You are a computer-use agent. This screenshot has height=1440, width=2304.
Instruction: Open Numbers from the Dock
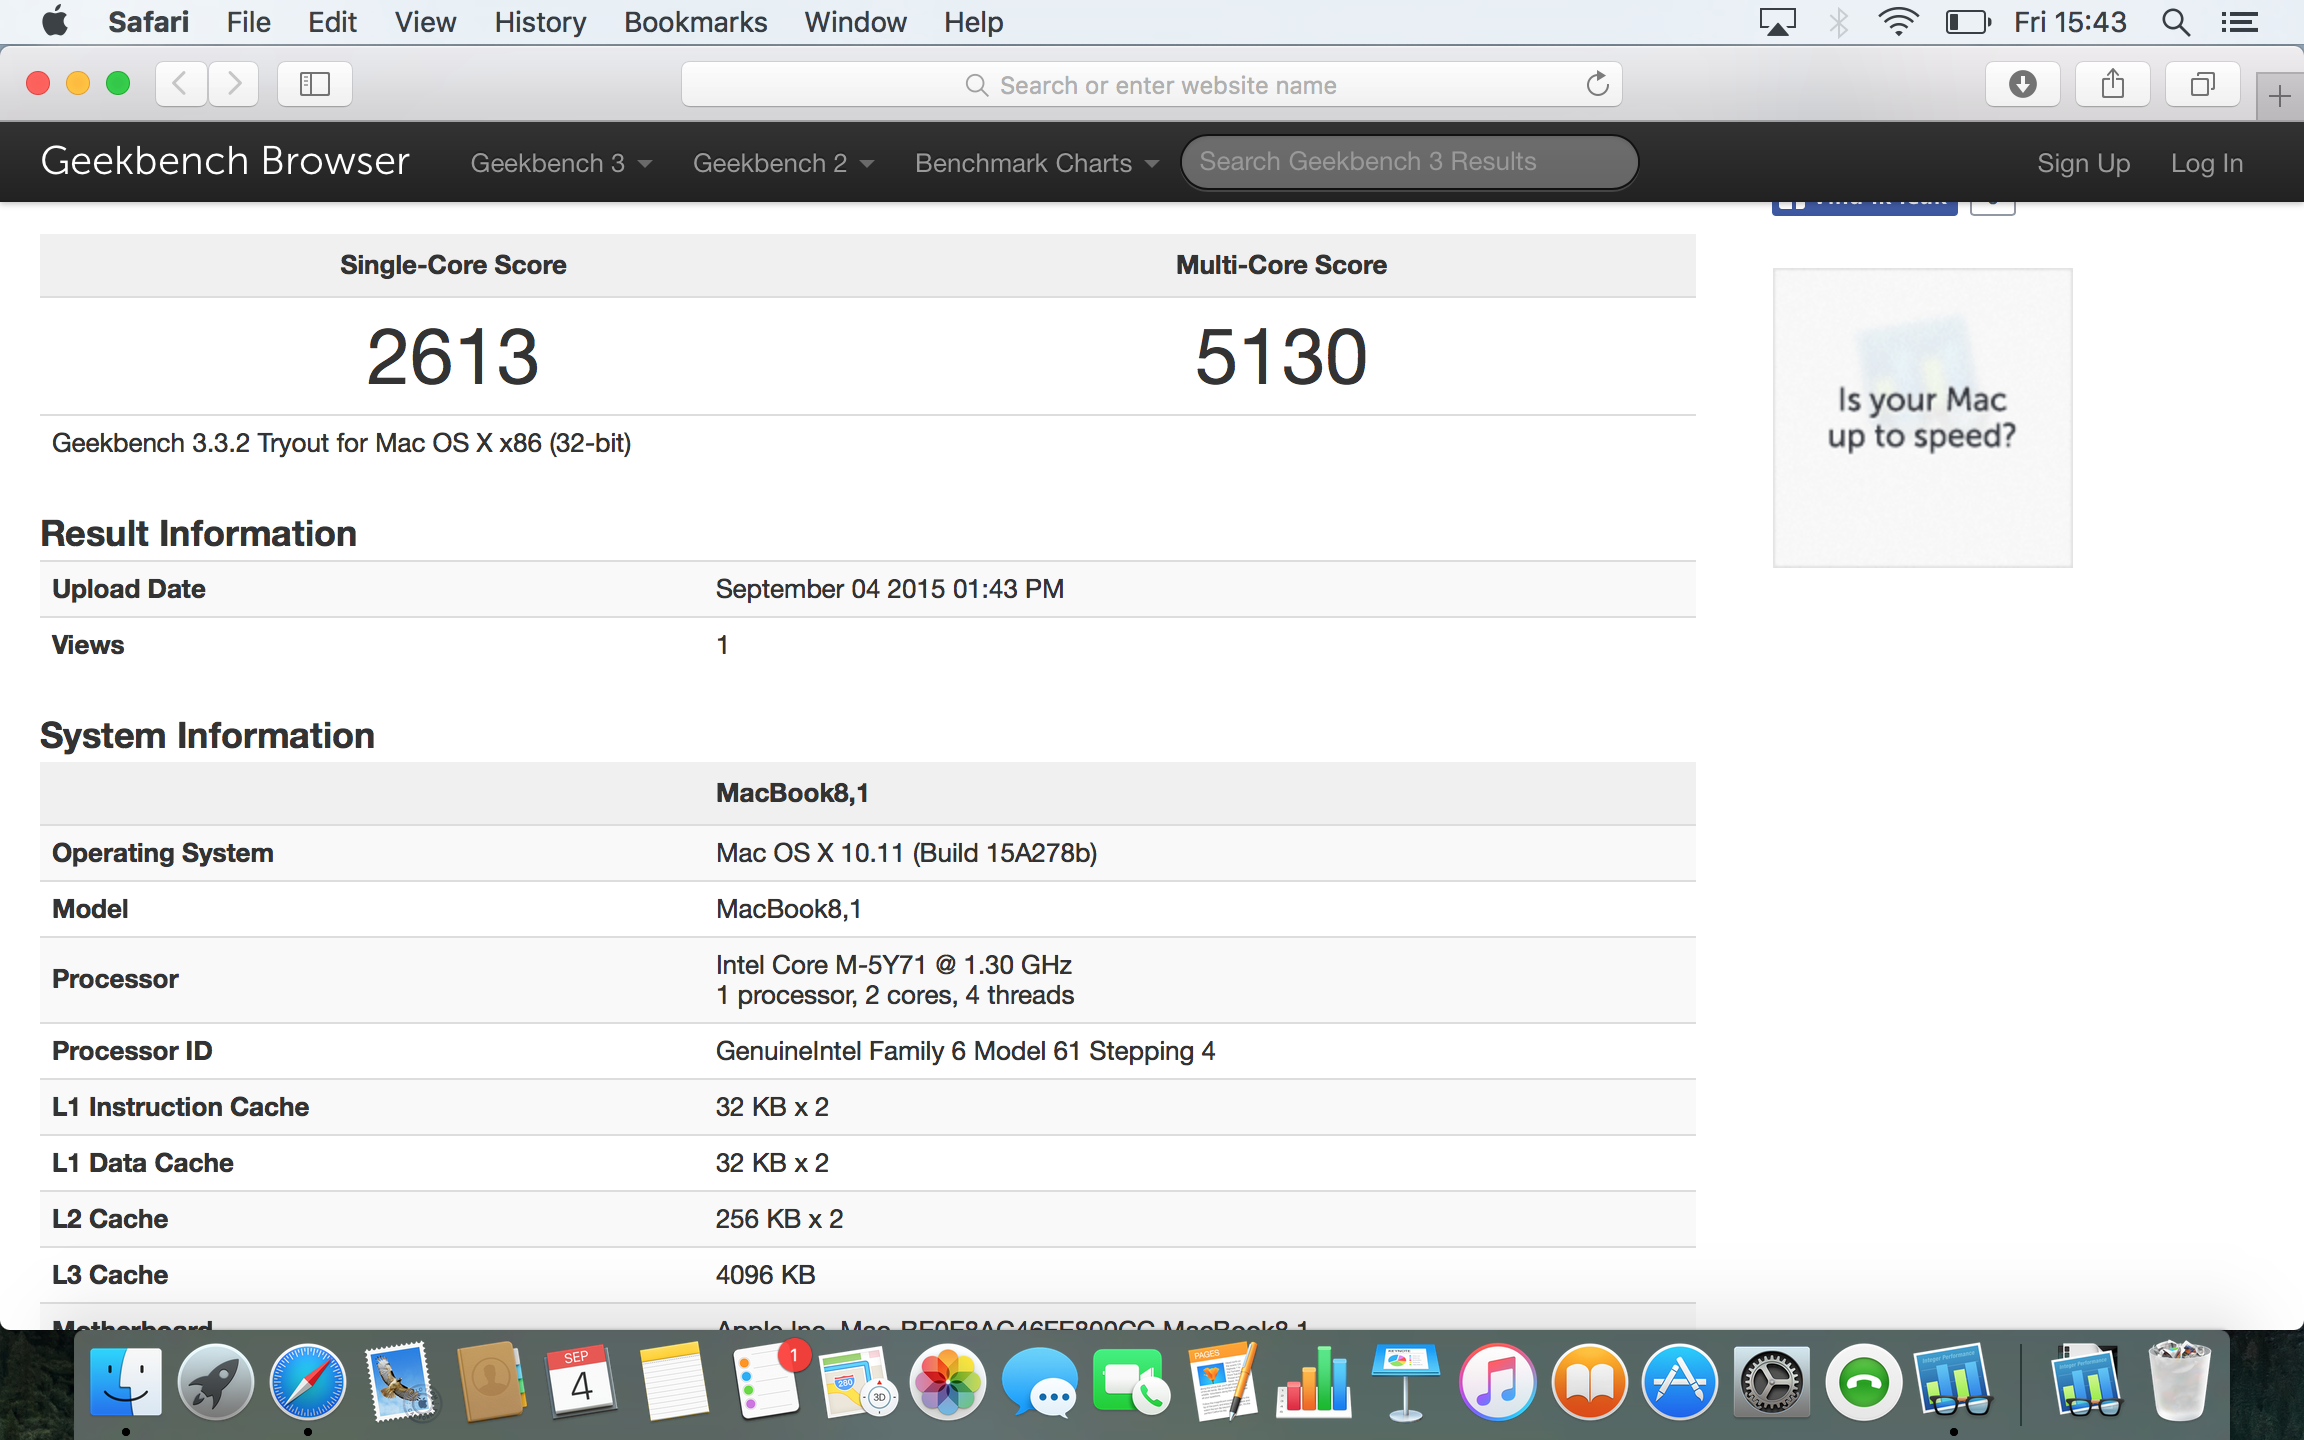tap(1315, 1383)
